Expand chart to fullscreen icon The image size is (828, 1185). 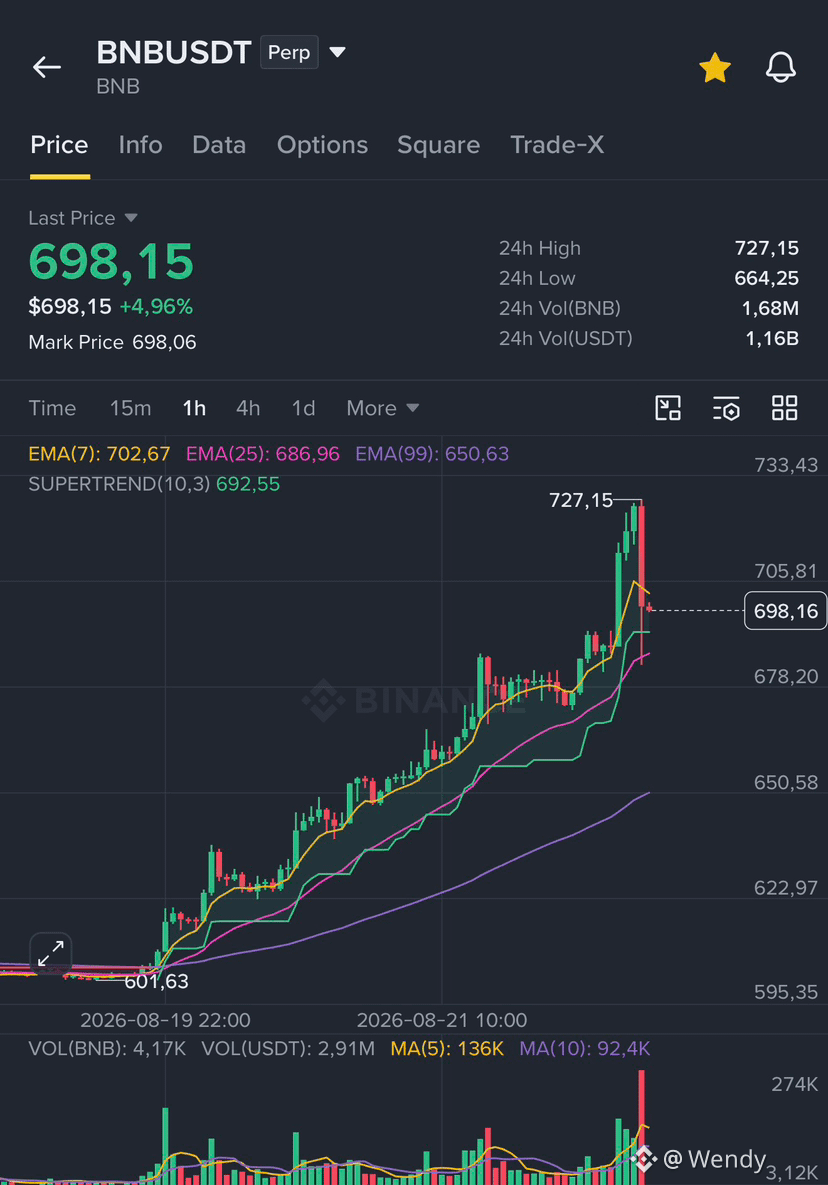tap(51, 954)
